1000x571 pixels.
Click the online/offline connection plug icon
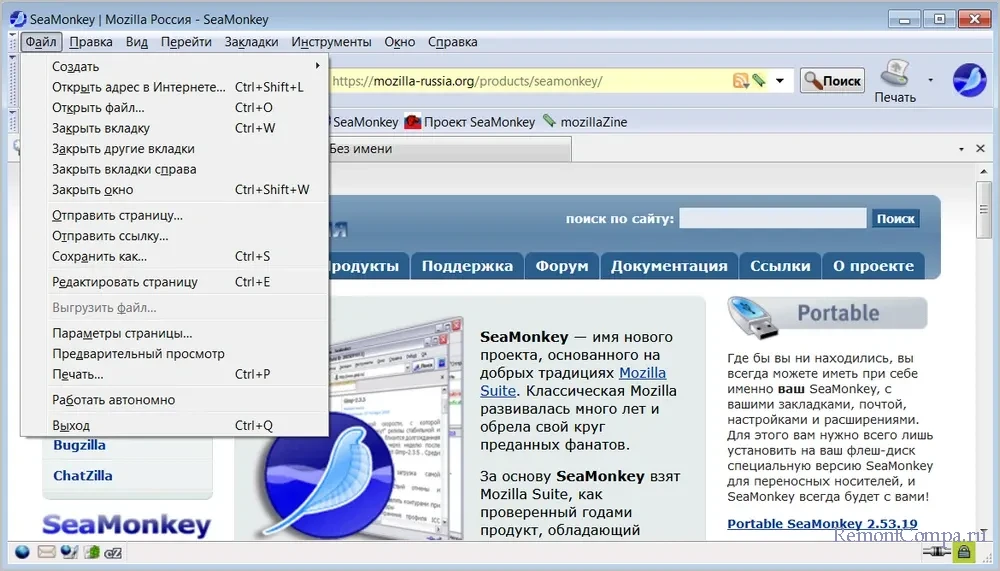pyautogui.click(x=936, y=551)
